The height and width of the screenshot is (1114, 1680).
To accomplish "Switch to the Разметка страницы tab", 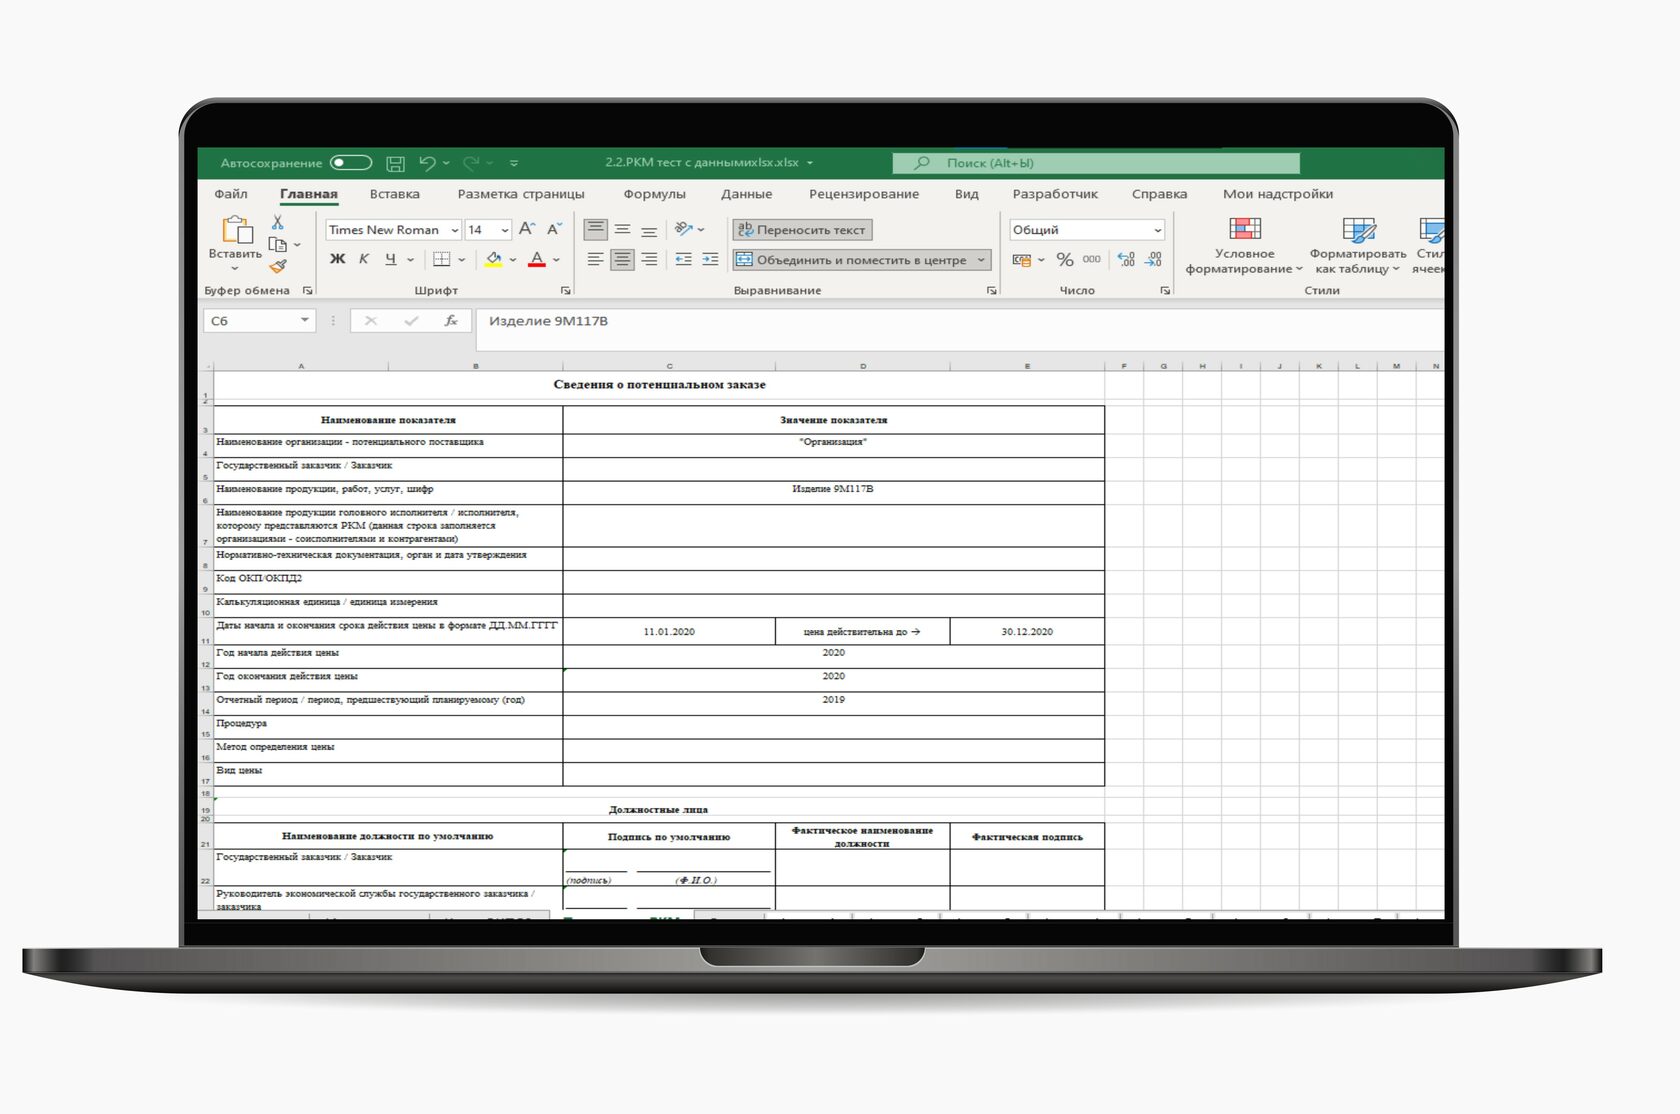I will point(521,194).
